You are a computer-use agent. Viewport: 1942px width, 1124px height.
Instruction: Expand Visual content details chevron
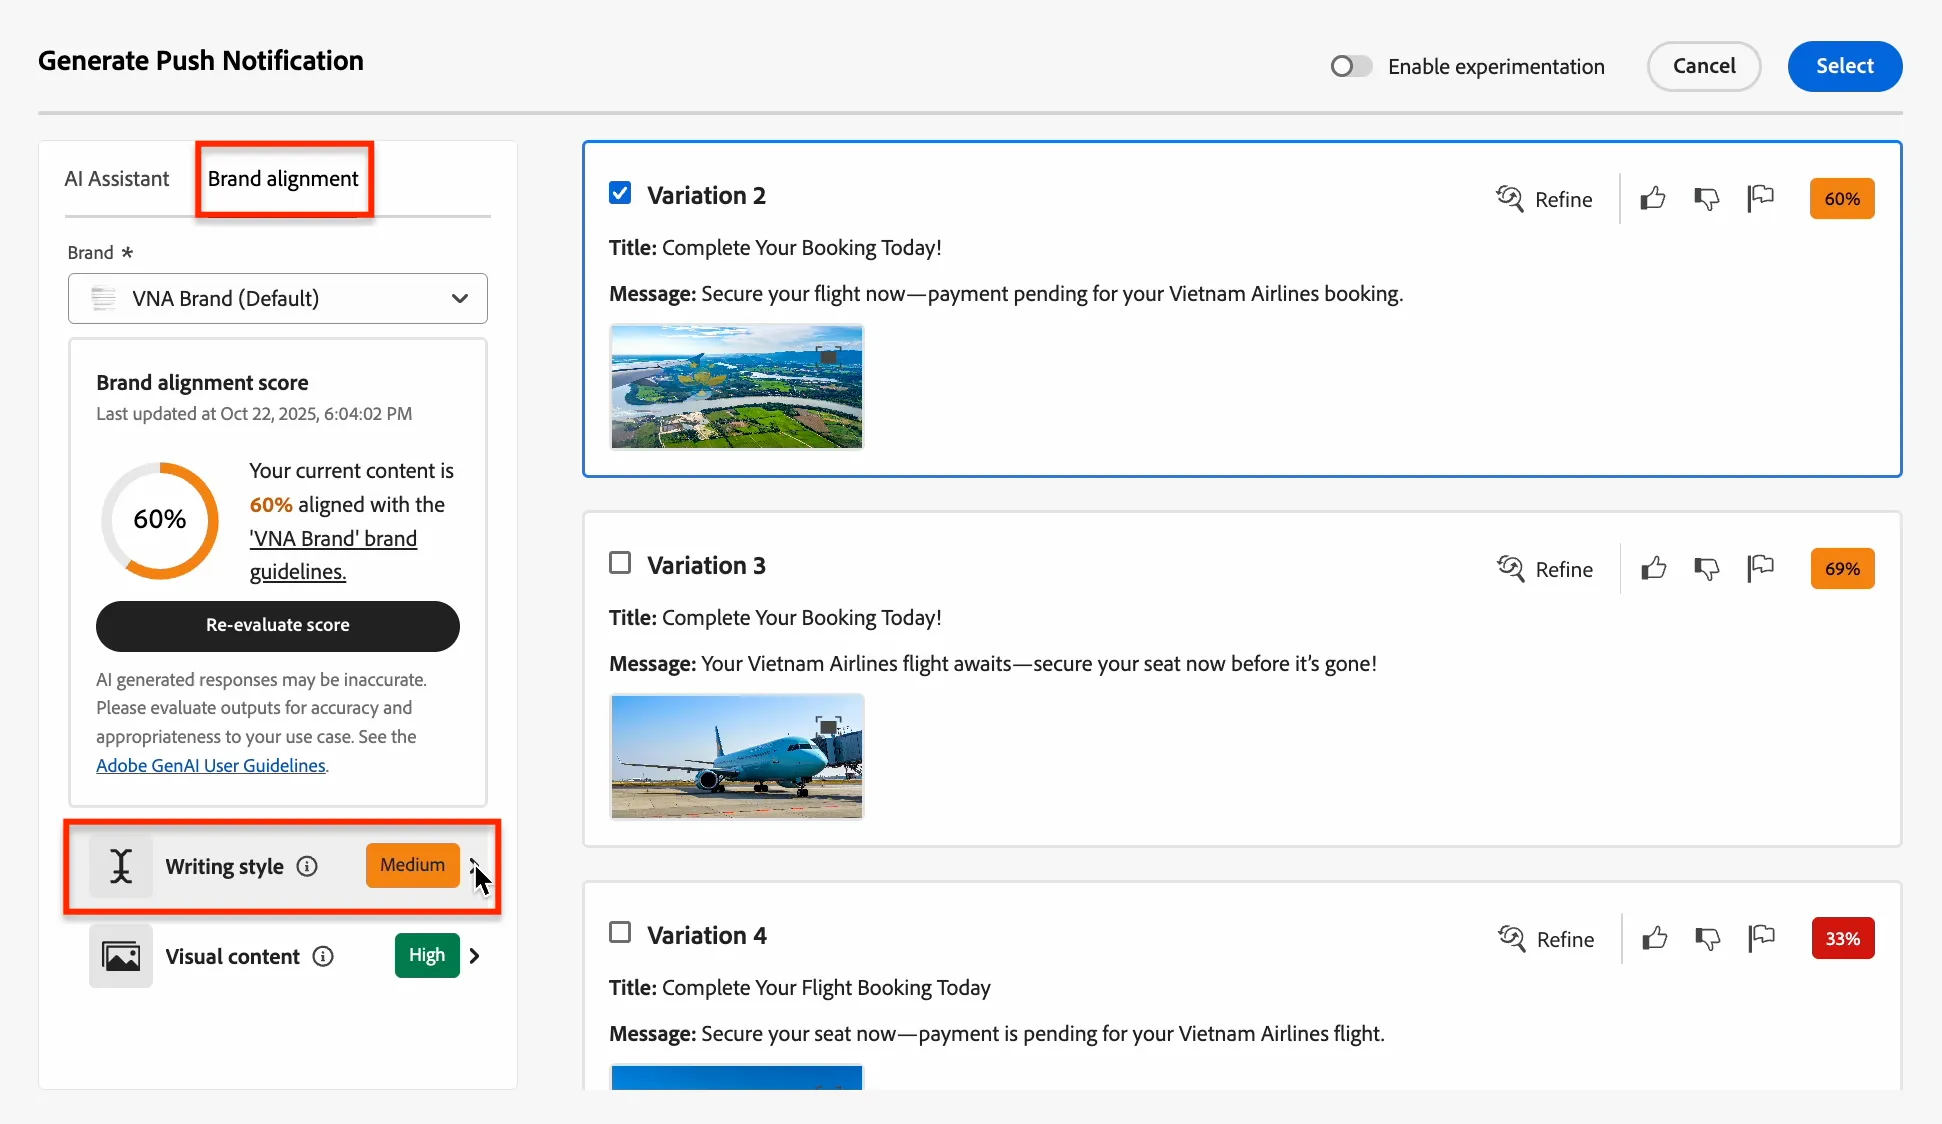pyautogui.click(x=475, y=956)
